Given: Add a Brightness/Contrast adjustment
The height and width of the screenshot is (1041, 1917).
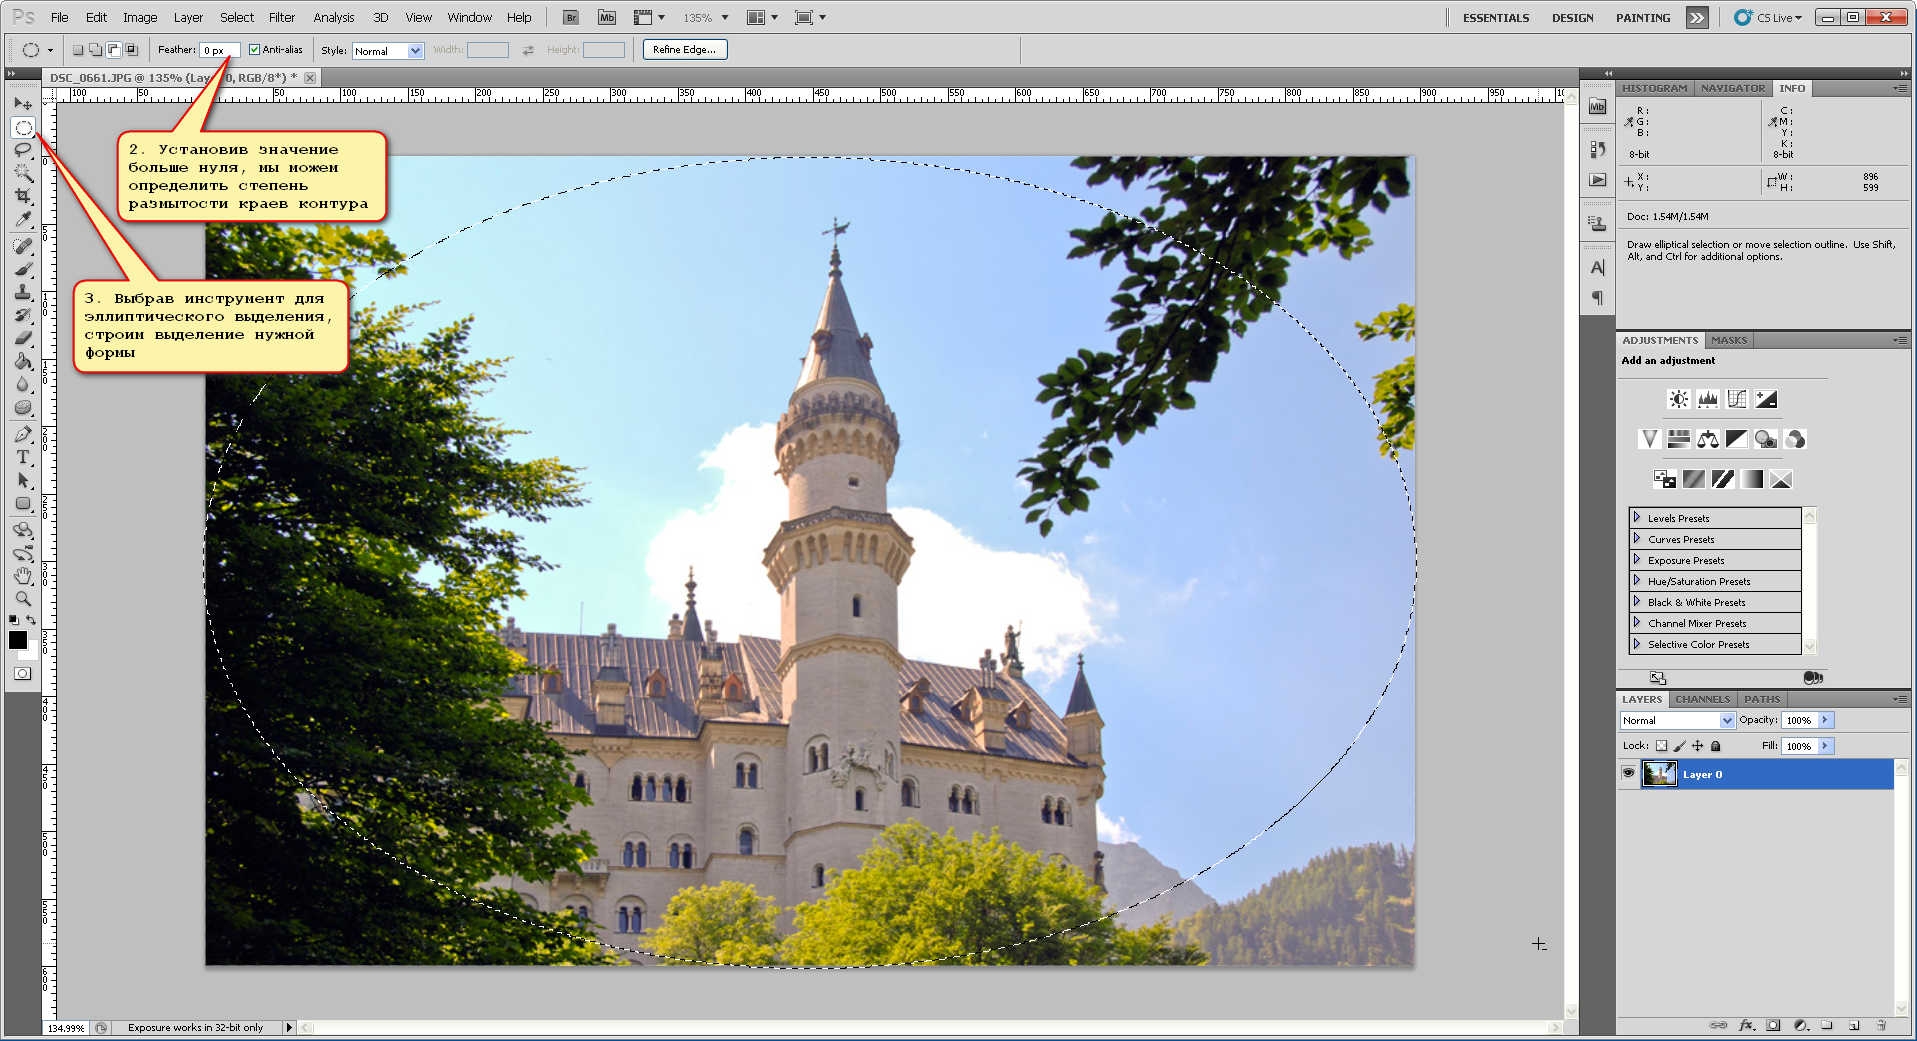Looking at the screenshot, I should point(1678,400).
